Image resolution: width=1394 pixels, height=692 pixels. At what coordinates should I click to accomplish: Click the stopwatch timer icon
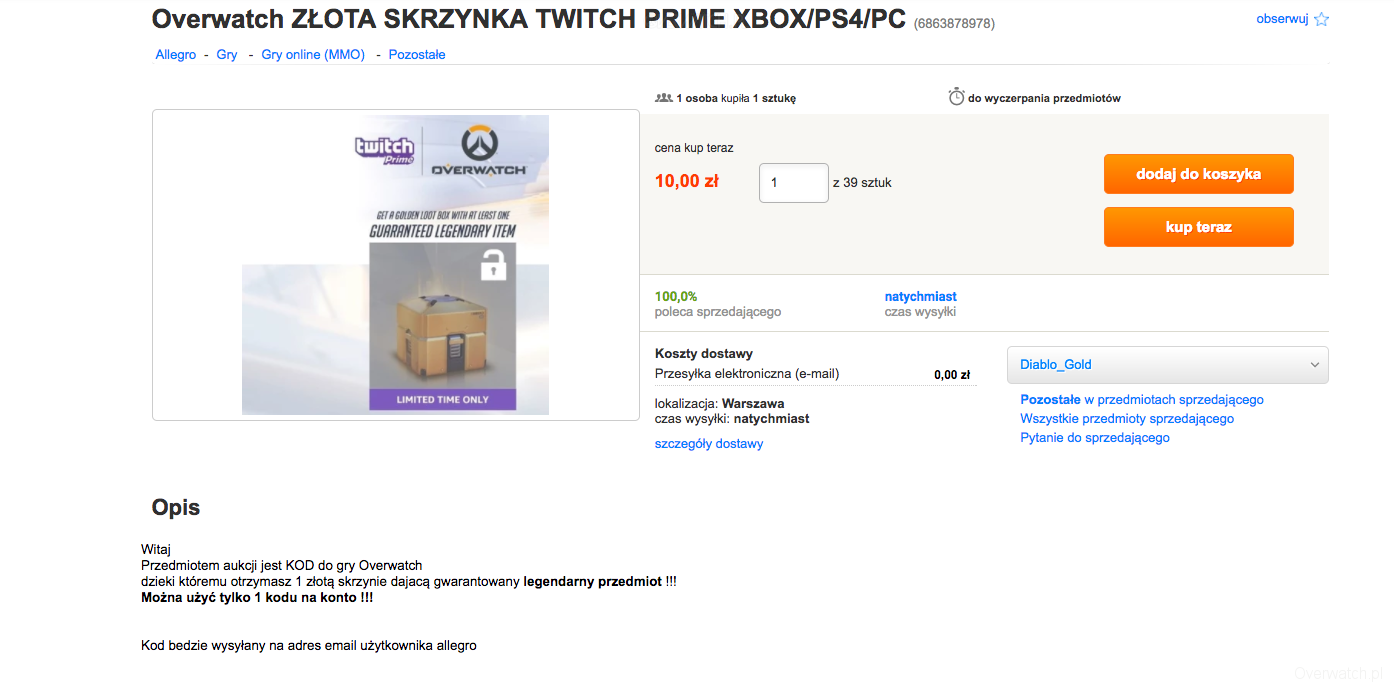[x=956, y=97]
